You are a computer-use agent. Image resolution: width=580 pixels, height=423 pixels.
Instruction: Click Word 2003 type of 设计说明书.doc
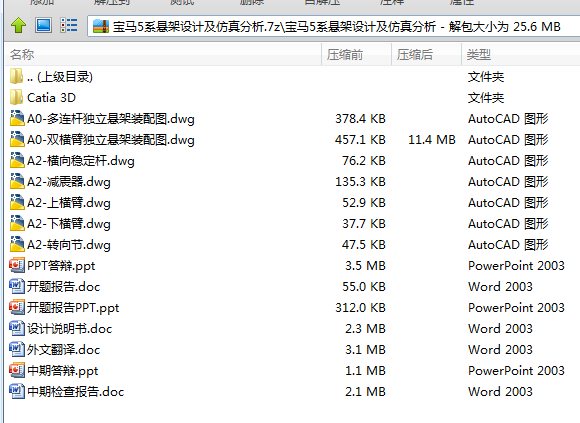tap(500, 329)
